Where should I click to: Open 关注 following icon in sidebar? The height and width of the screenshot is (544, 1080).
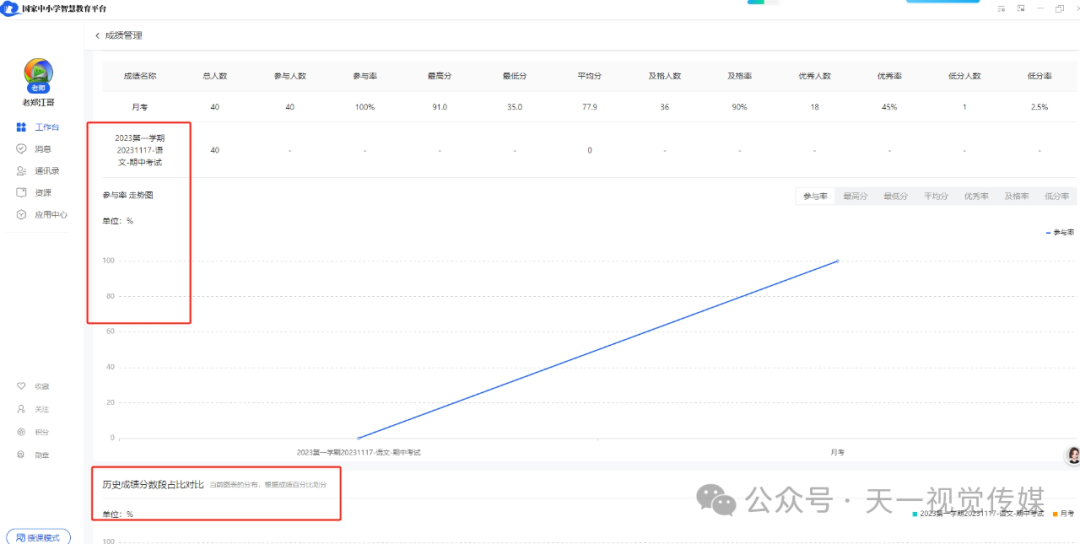coord(22,409)
